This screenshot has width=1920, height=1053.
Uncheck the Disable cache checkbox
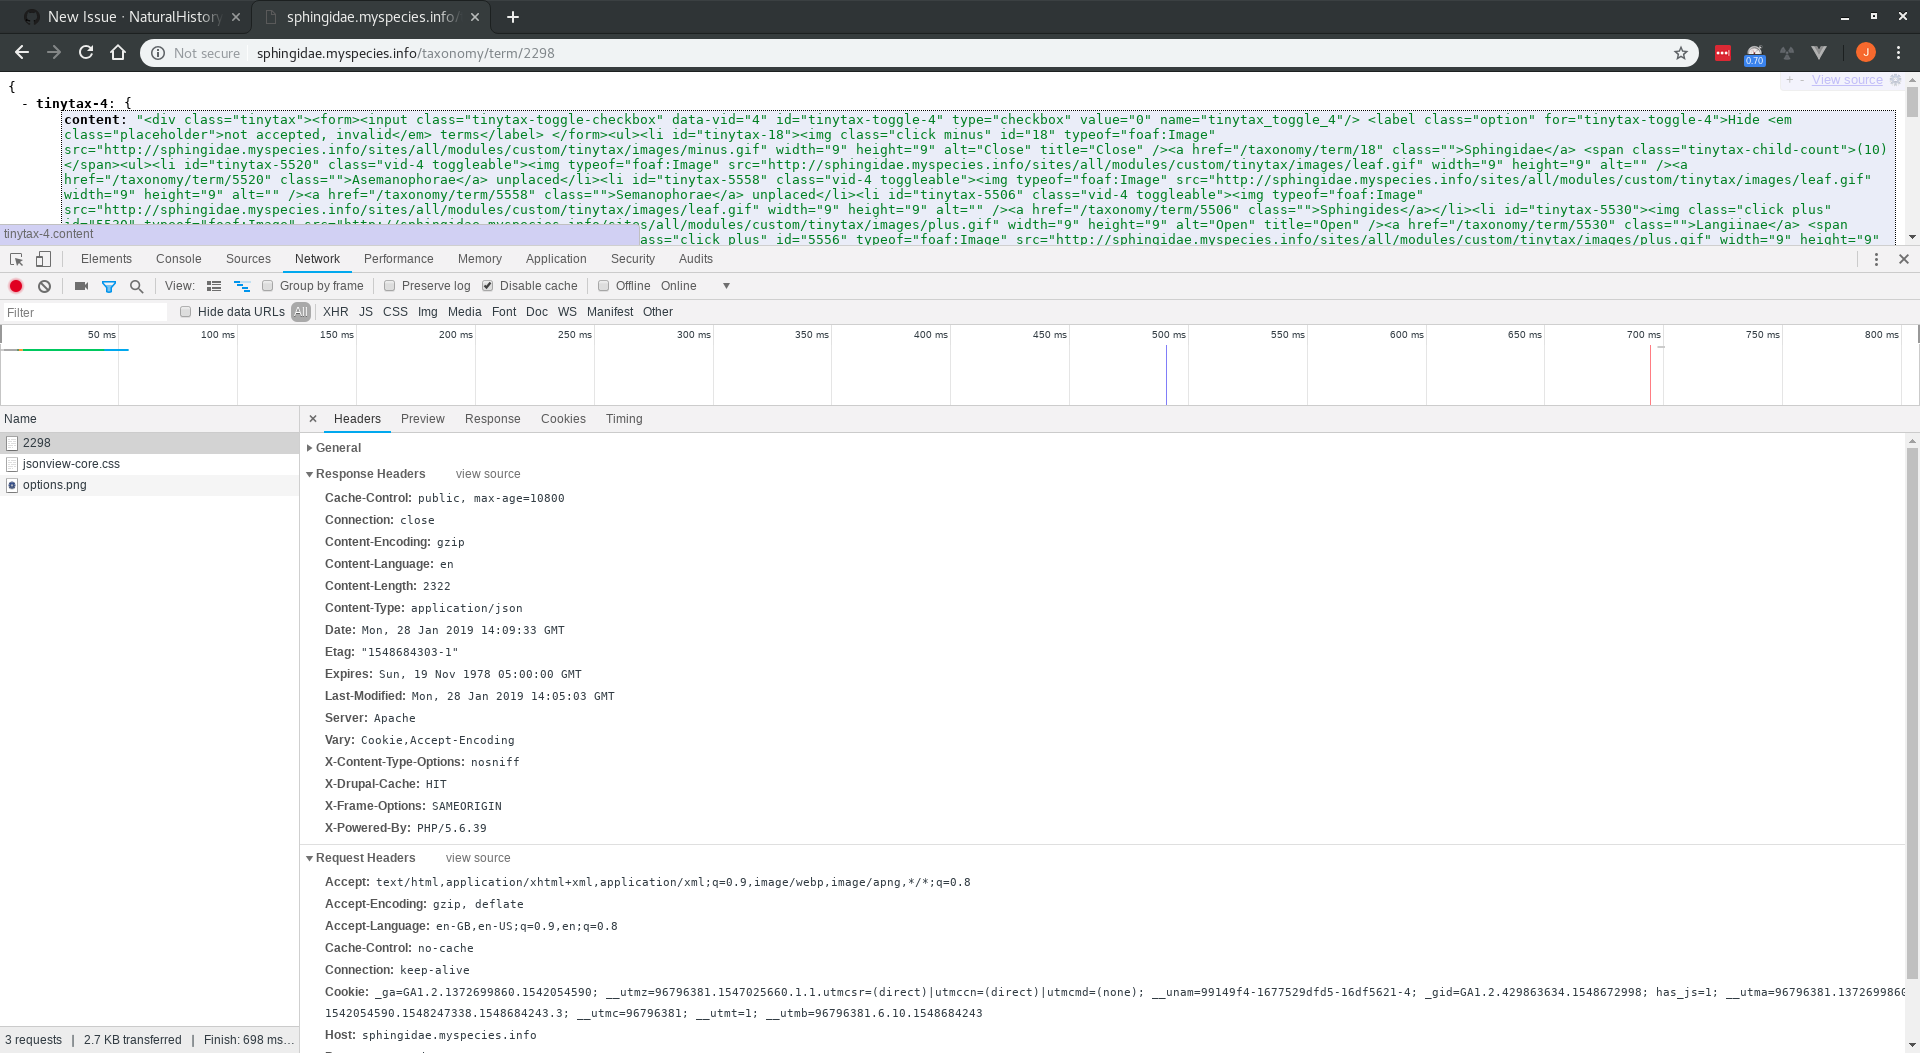point(487,285)
